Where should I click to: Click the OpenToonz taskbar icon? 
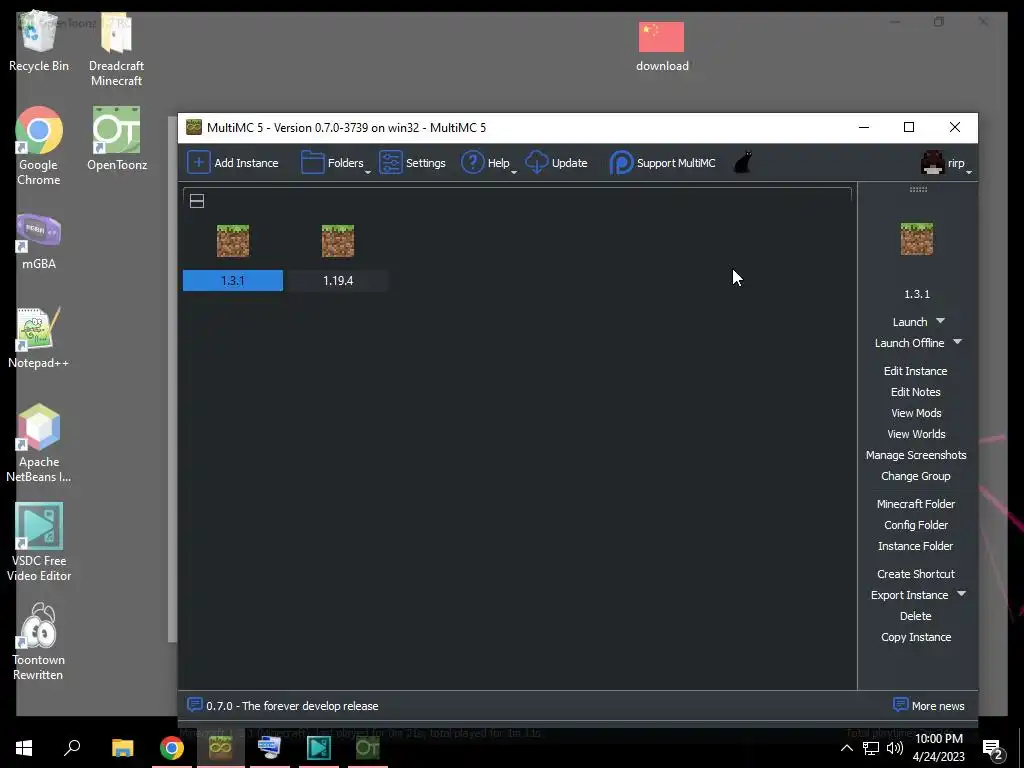[x=368, y=748]
